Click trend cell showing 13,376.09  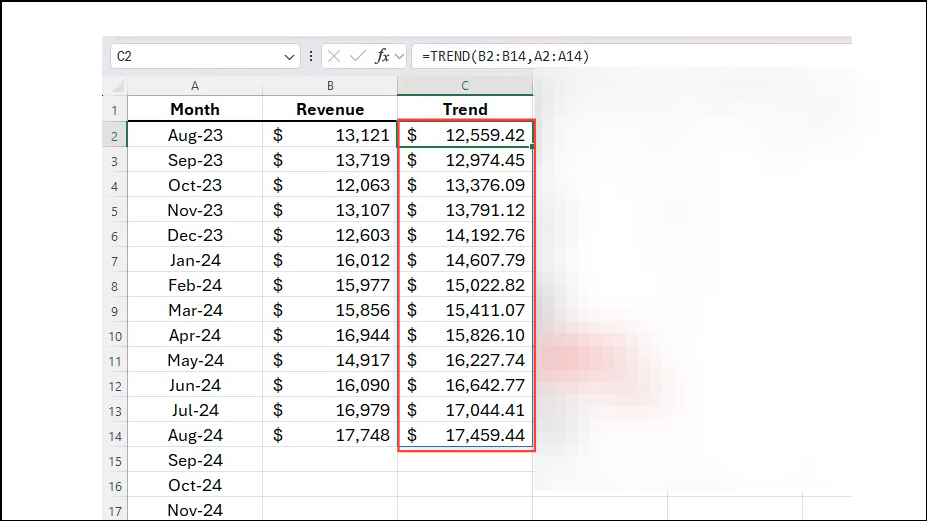[x=465, y=185]
